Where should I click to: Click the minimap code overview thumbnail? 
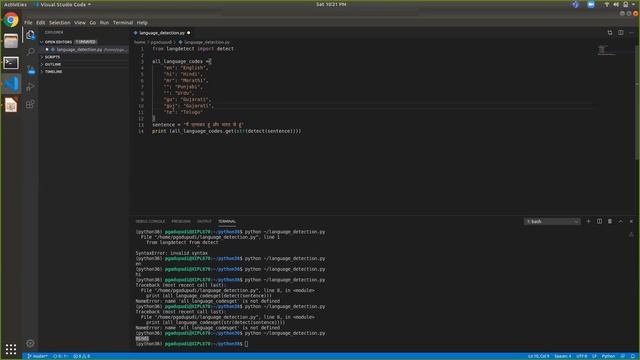(606, 50)
